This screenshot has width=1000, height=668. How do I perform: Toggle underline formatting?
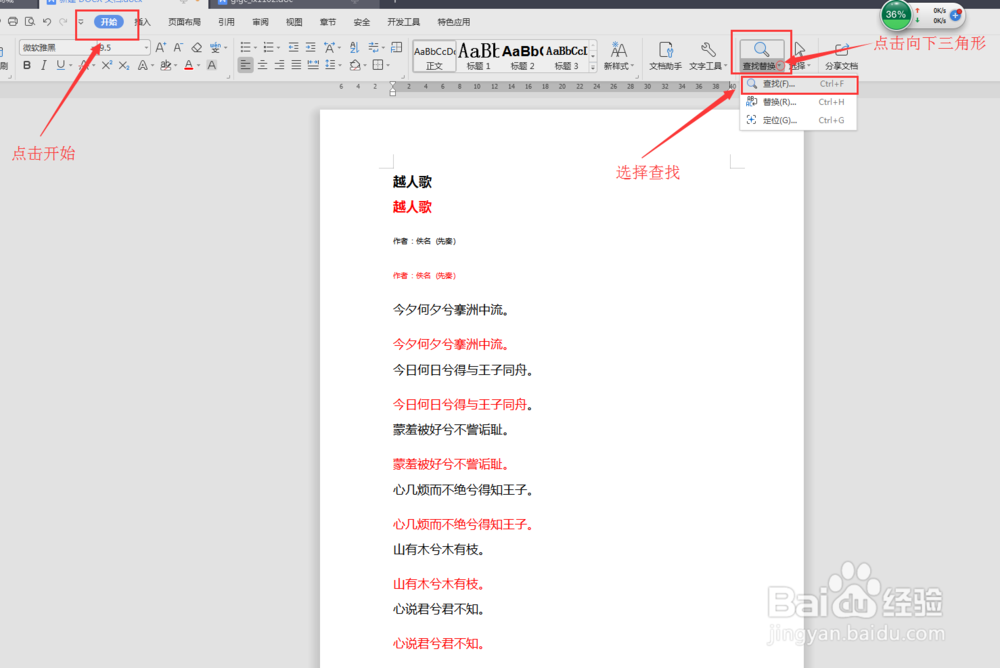point(60,65)
